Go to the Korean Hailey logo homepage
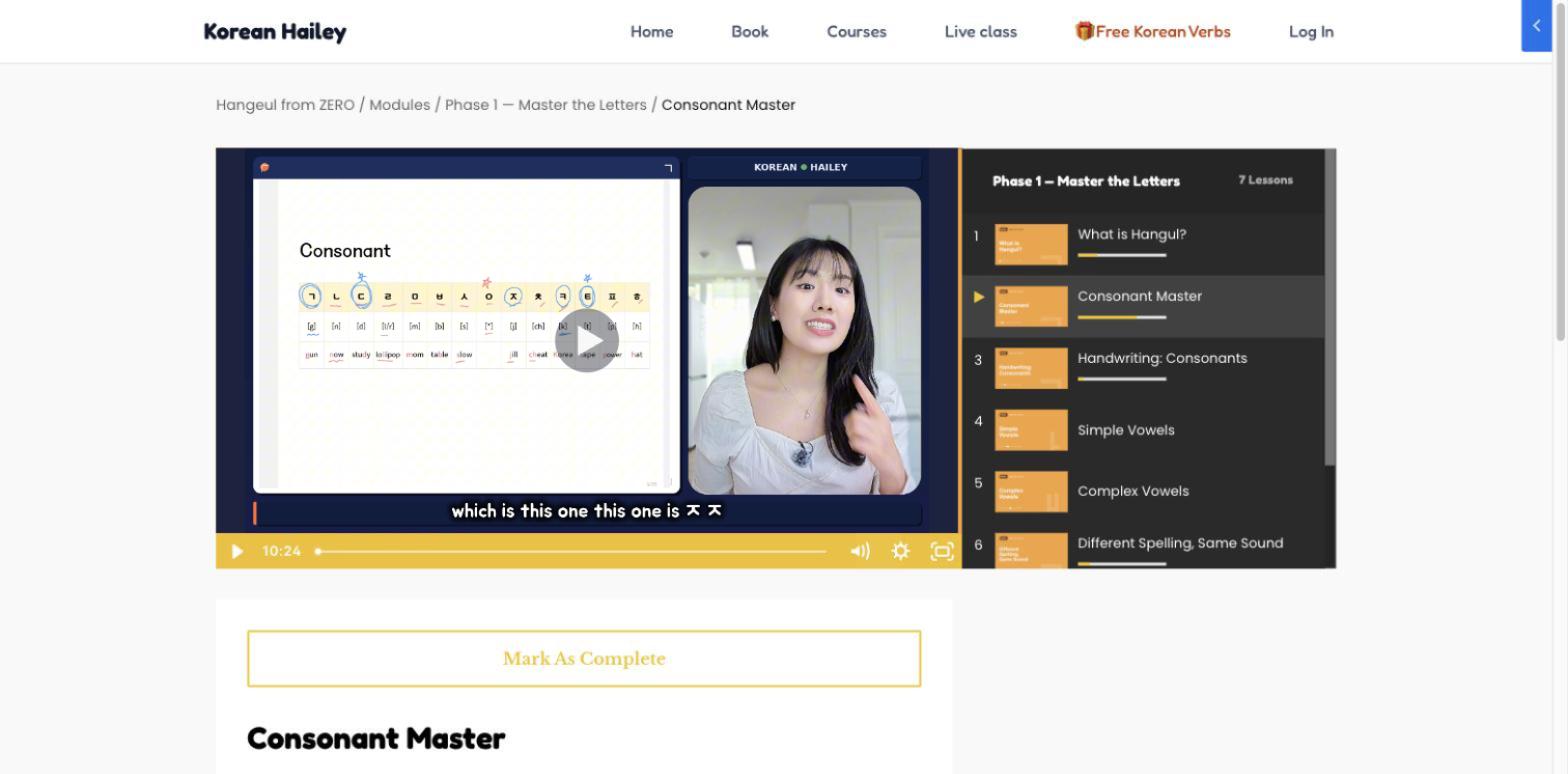 click(275, 31)
